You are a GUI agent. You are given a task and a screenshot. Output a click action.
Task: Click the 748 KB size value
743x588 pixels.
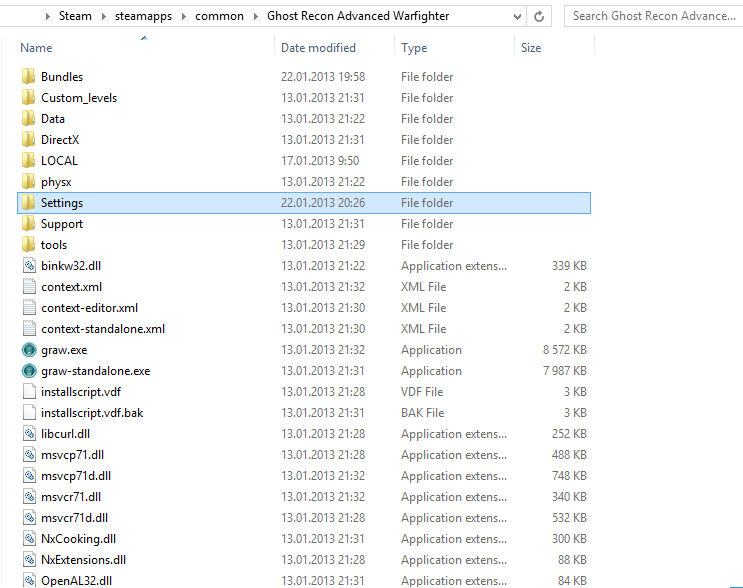[569, 476]
